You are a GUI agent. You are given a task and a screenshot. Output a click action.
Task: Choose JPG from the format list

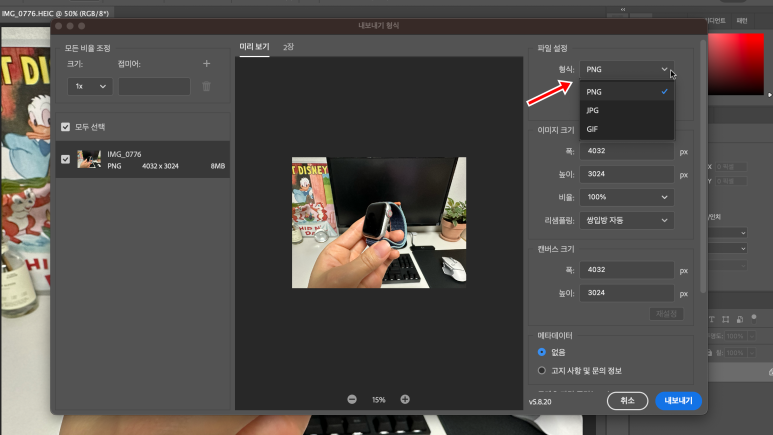point(627,110)
